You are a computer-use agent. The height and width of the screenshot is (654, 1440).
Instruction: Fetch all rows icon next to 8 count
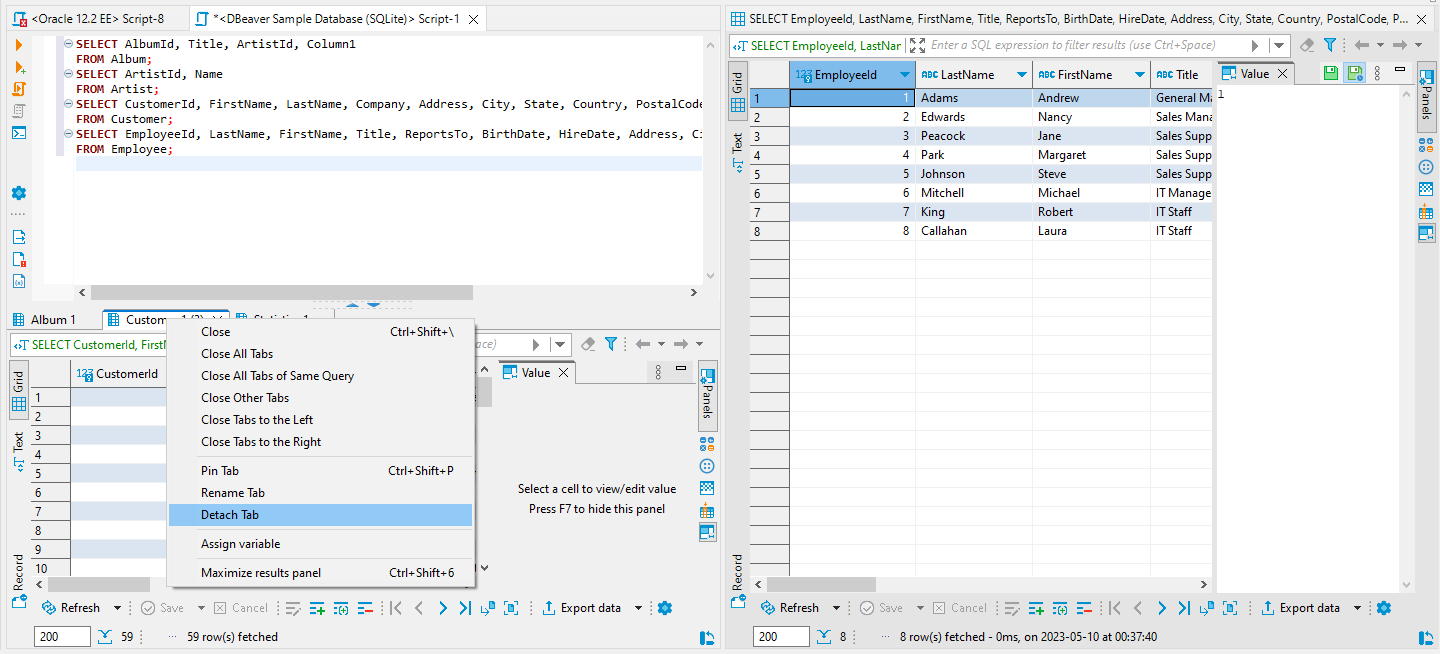tap(825, 637)
